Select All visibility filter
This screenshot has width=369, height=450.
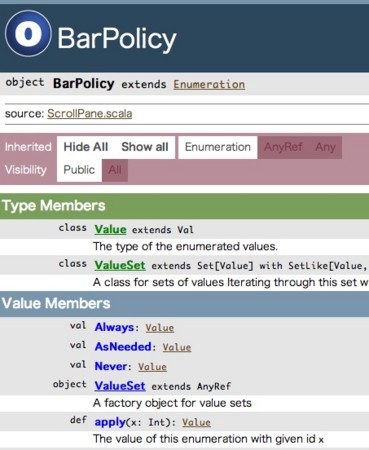coord(115,170)
